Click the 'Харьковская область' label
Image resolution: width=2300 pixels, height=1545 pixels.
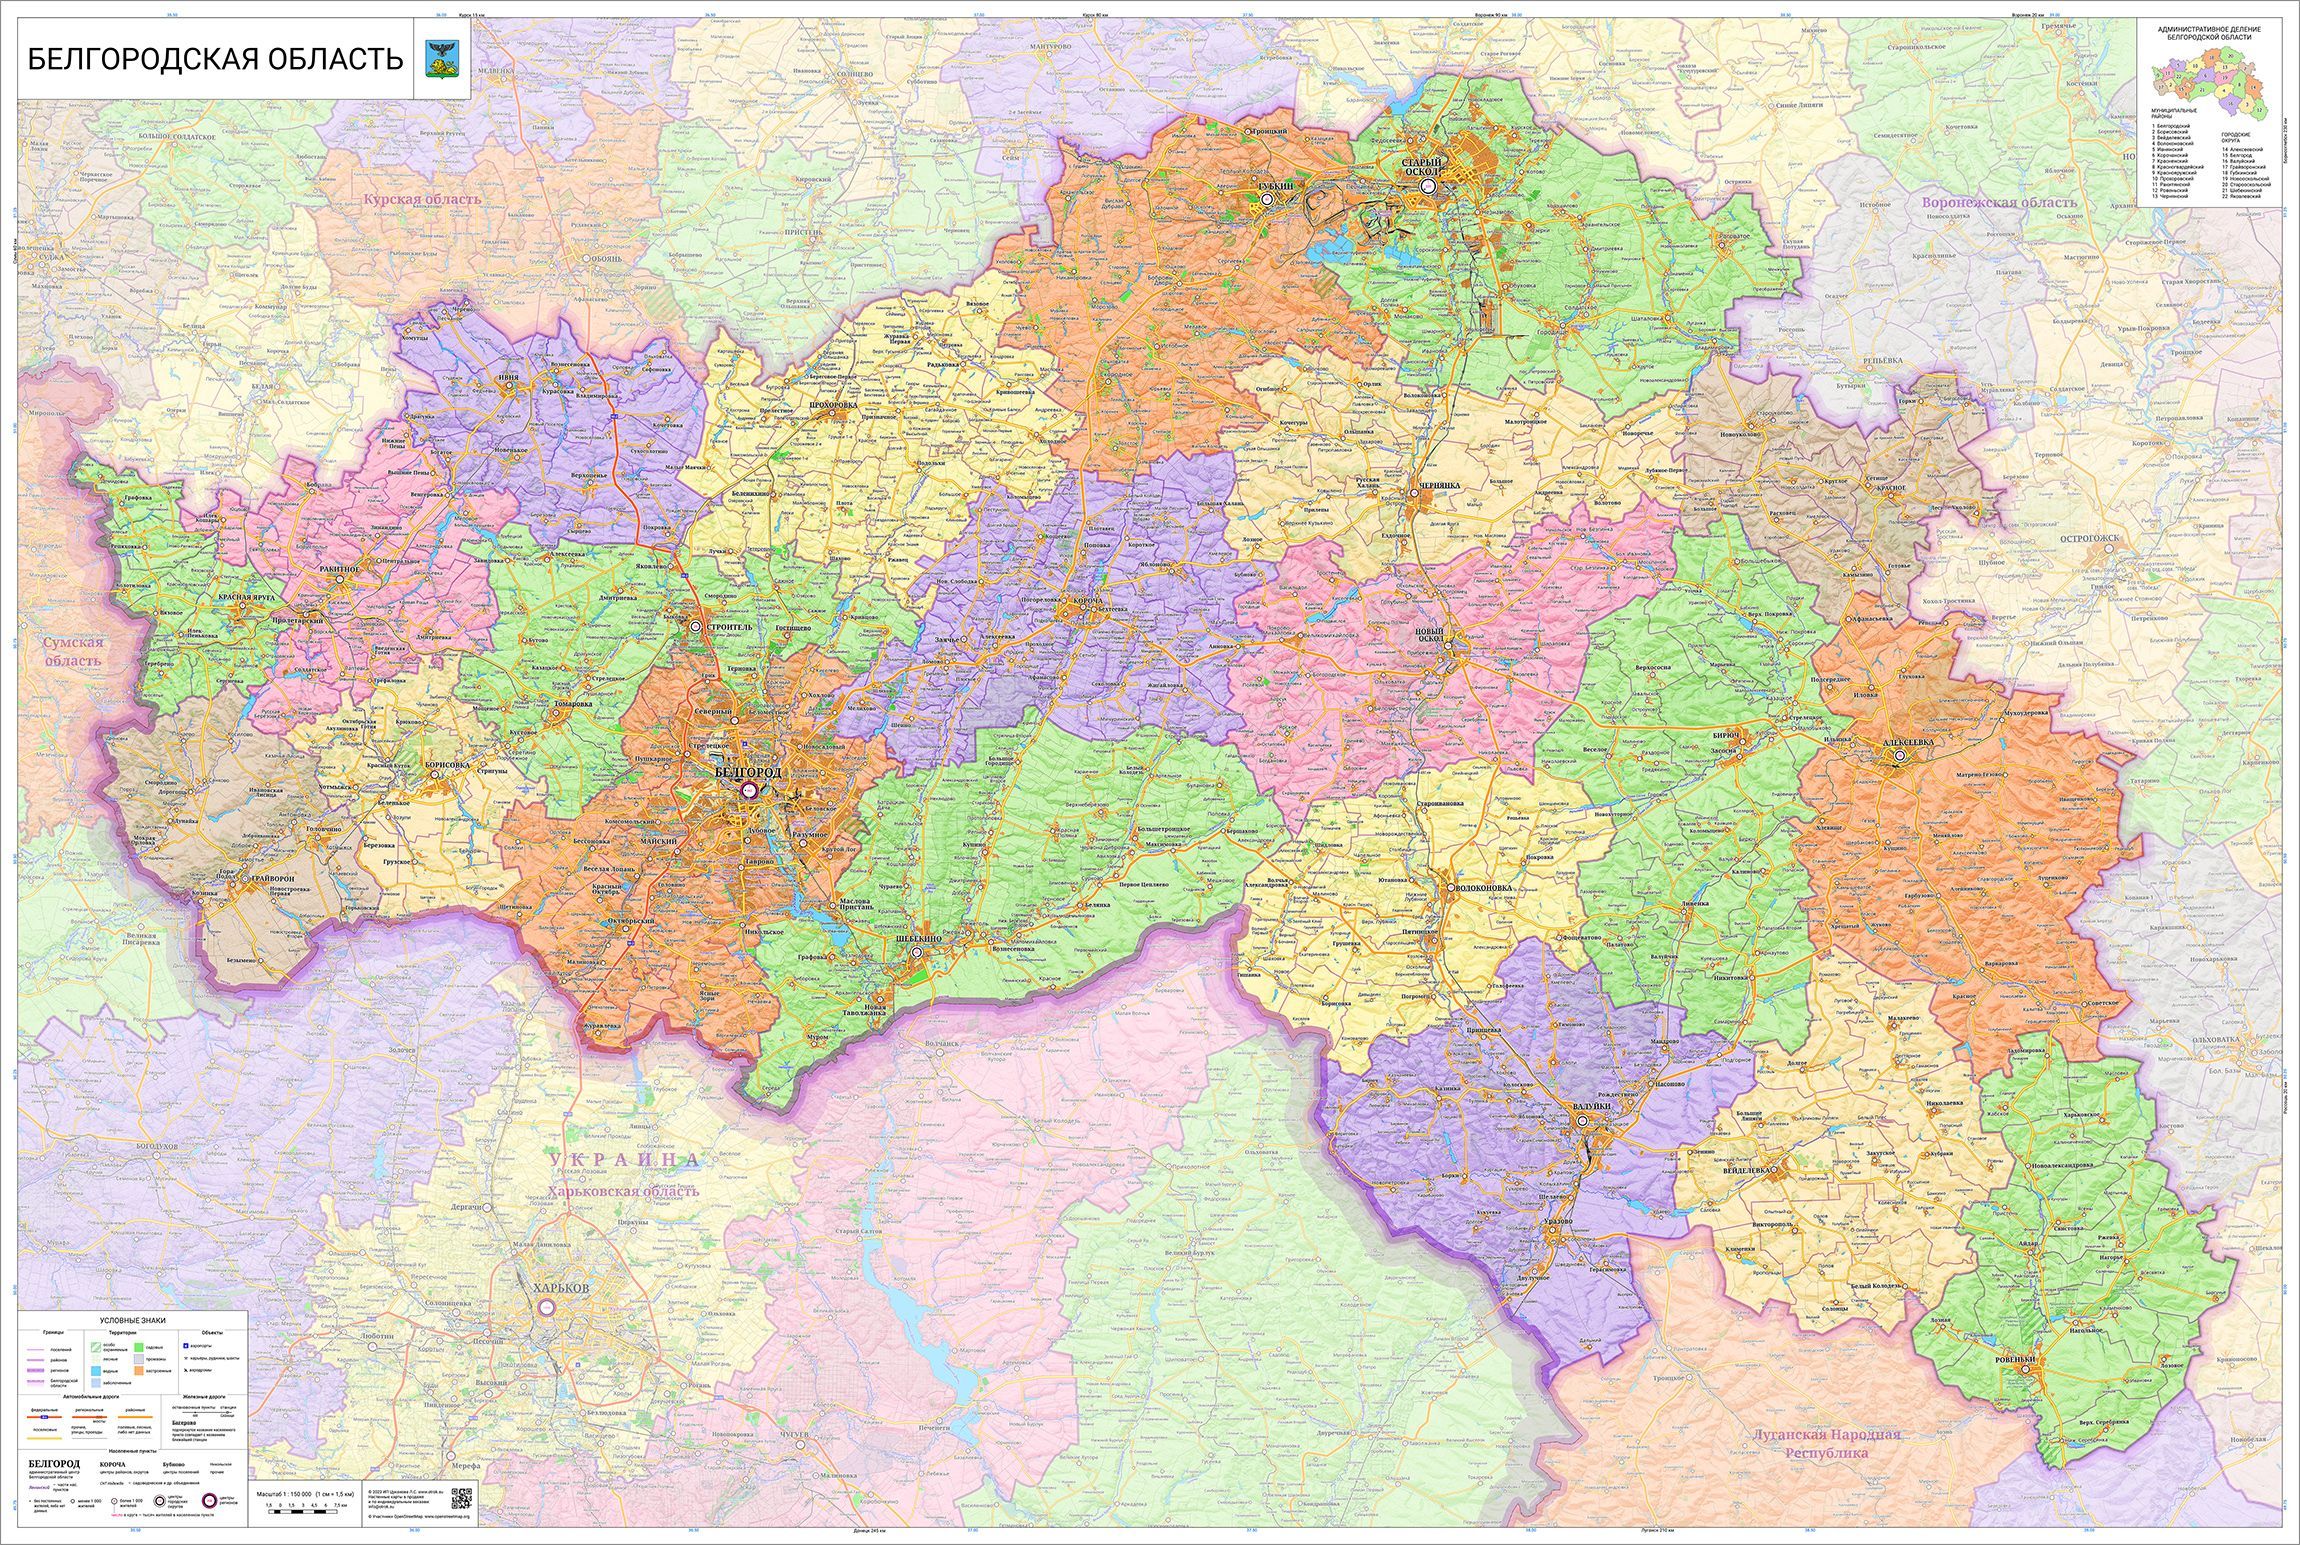622,1191
